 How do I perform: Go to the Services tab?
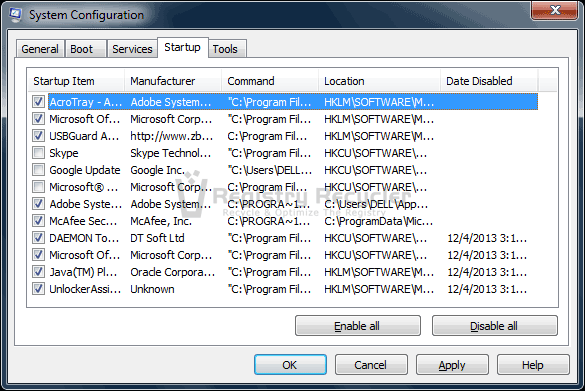click(132, 49)
